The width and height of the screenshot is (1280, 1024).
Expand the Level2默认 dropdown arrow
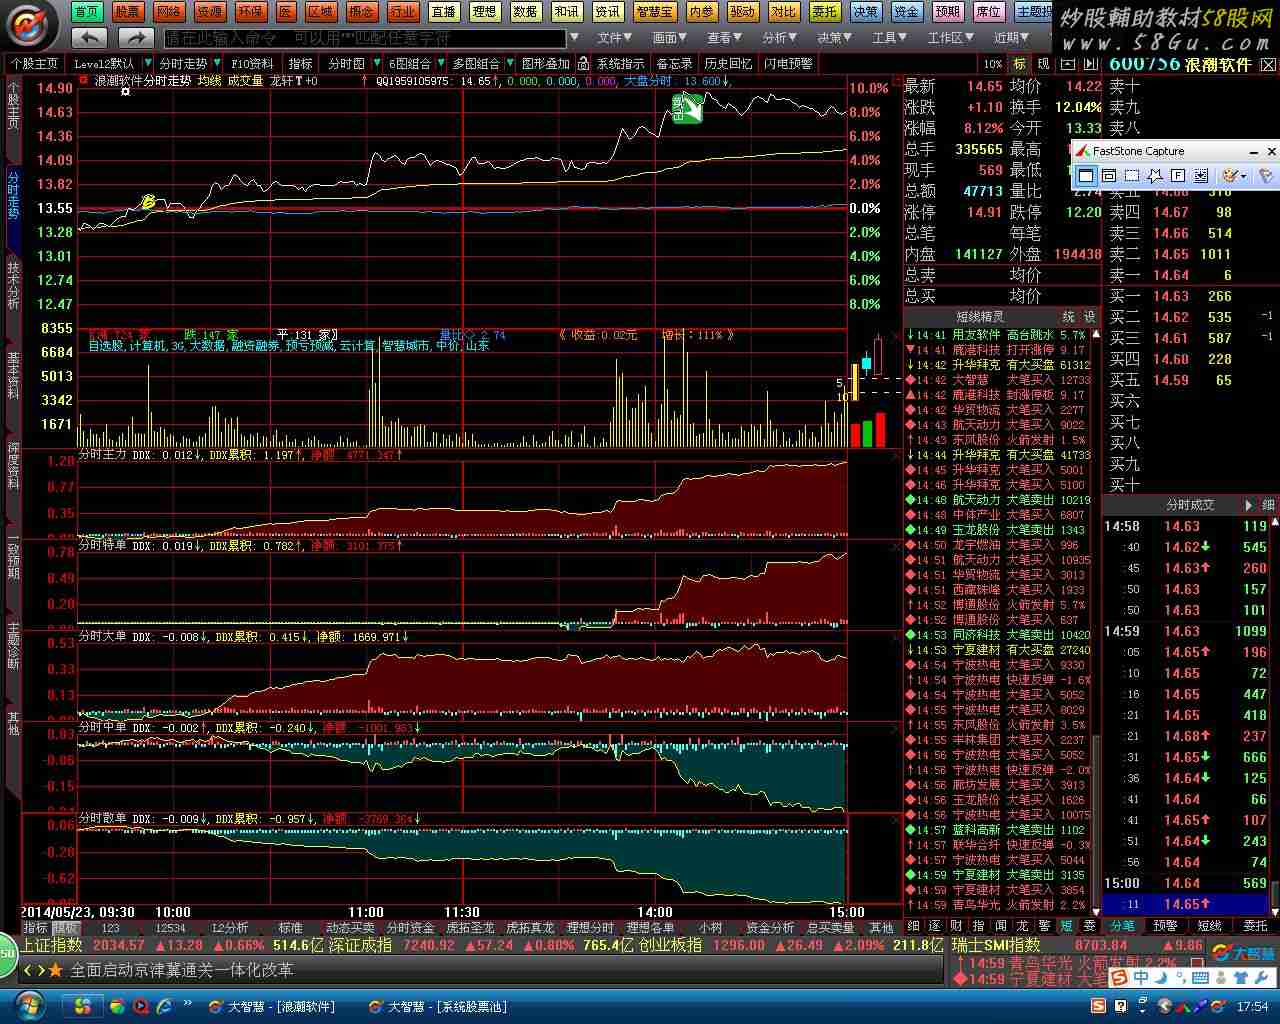[148, 64]
